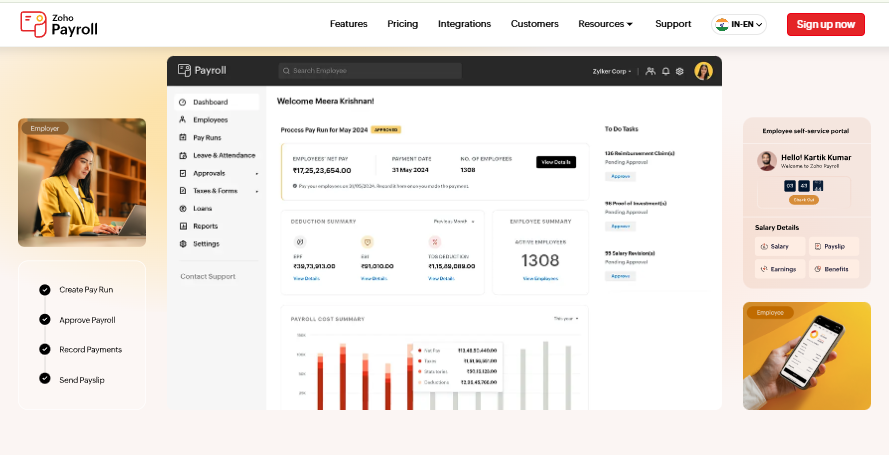Viewport: 889px width, 455px height.
Task: Click View Employees link
Action: click(540, 279)
